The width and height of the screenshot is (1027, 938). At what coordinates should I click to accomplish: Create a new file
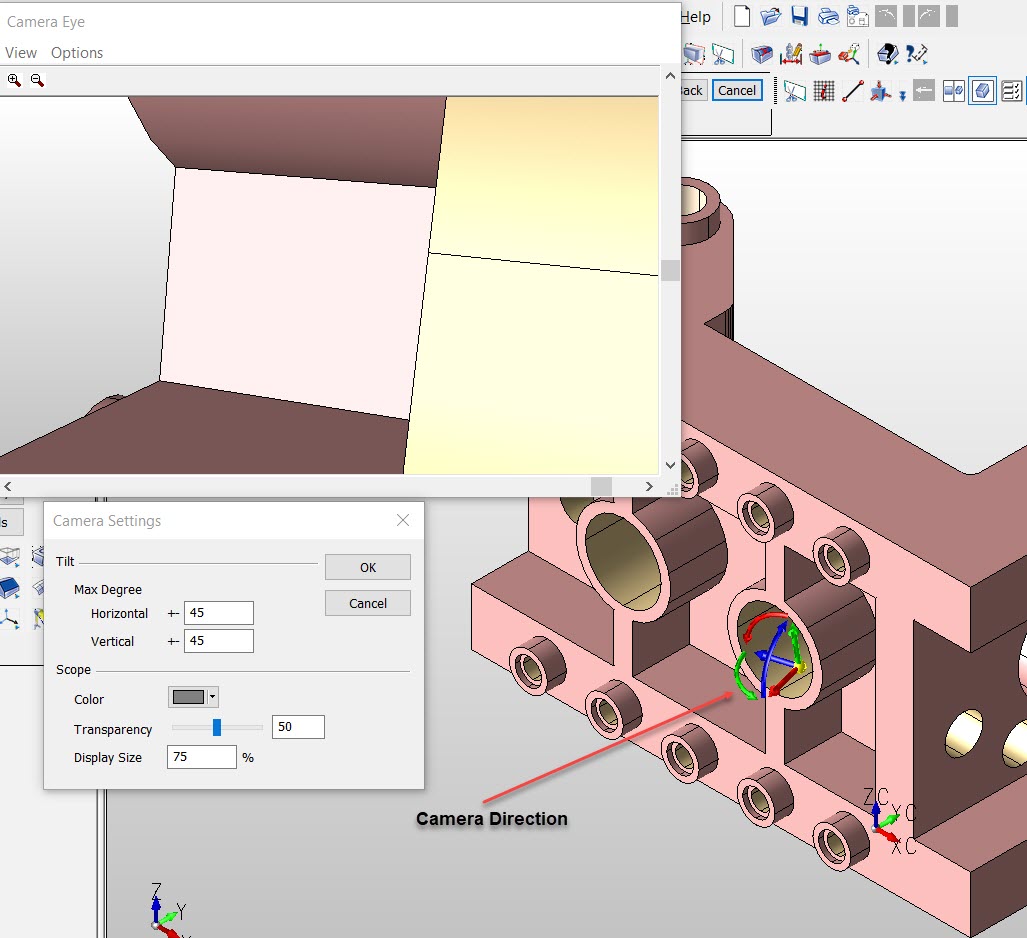740,16
